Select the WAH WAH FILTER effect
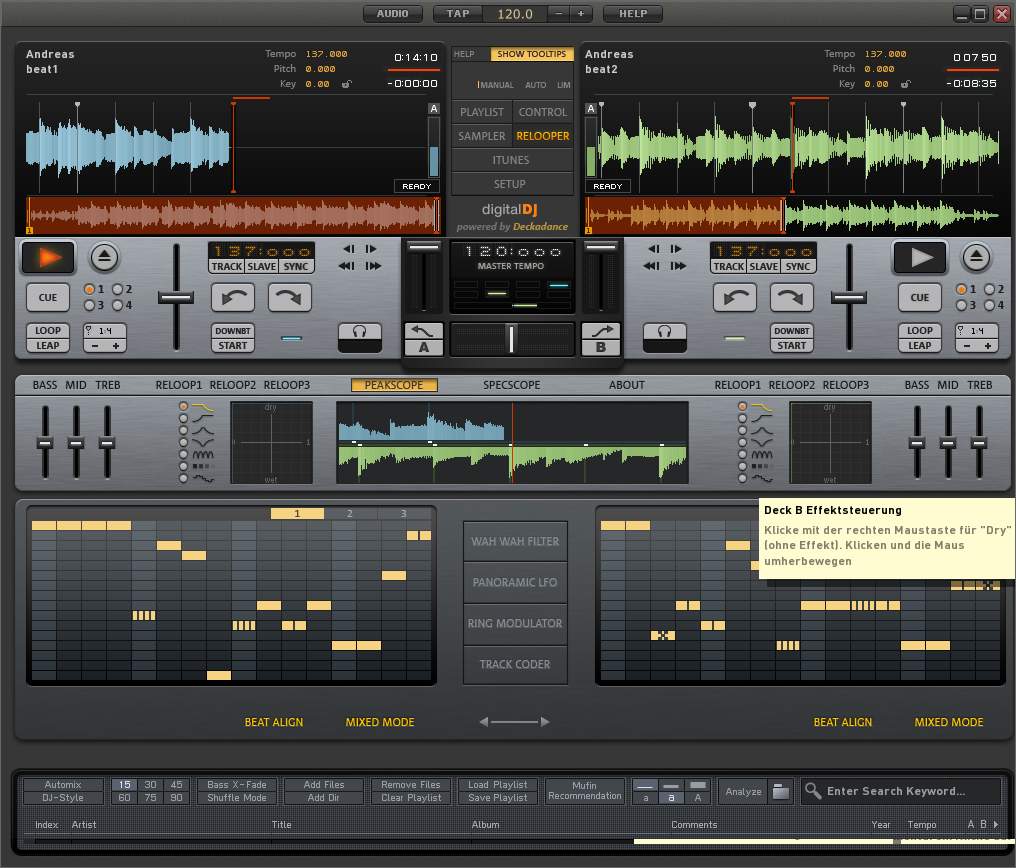The image size is (1016, 868). (515, 542)
